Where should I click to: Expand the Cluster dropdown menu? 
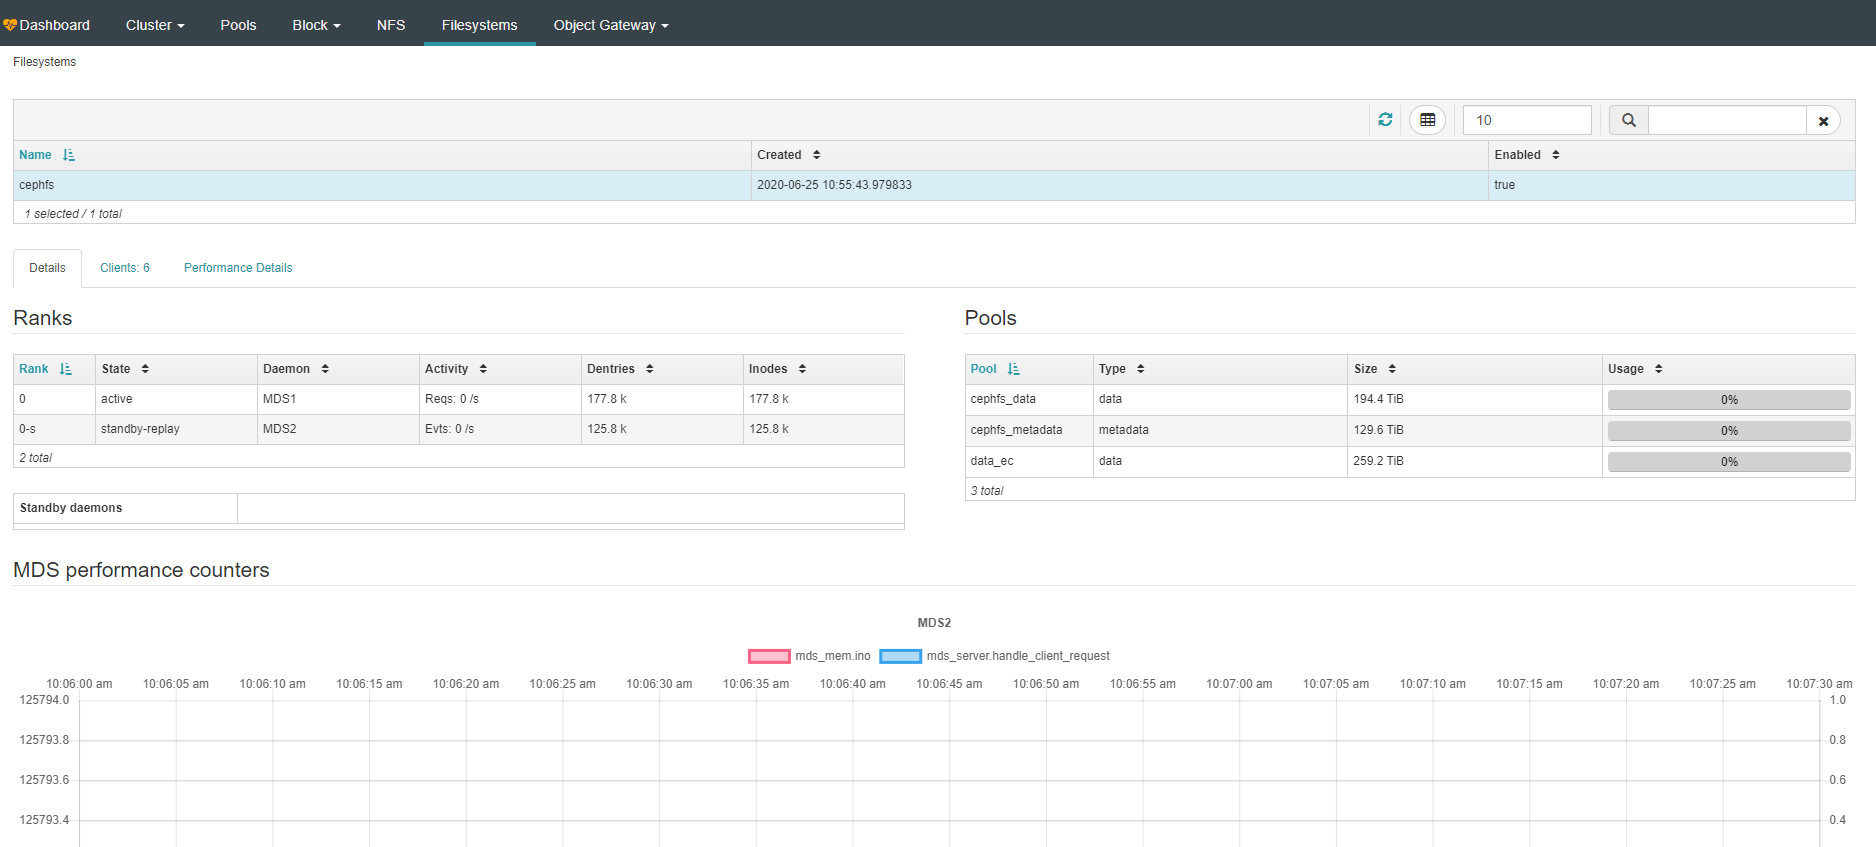[155, 25]
